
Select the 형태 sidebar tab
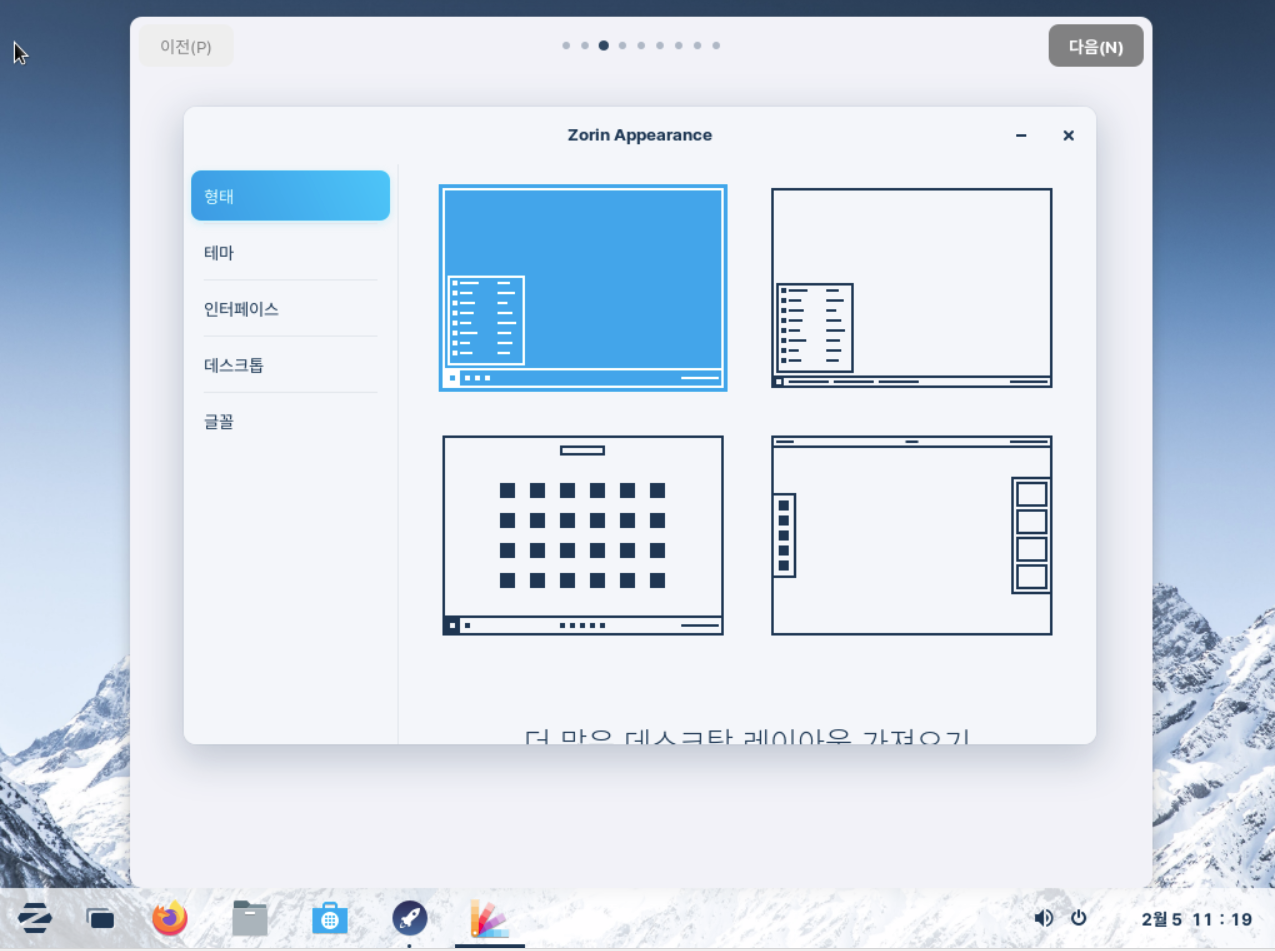click(x=290, y=195)
